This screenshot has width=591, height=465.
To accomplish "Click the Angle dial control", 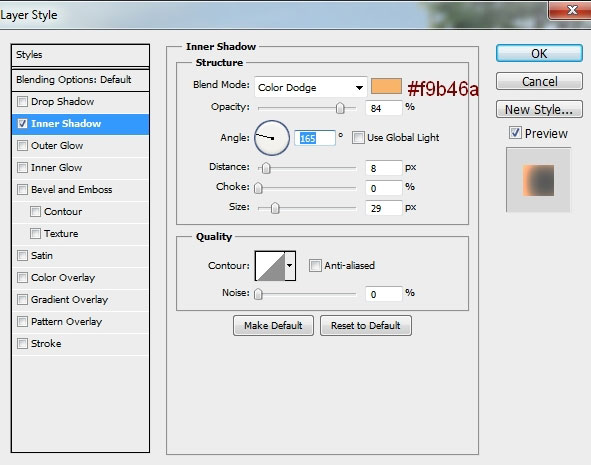I will click(x=272, y=138).
